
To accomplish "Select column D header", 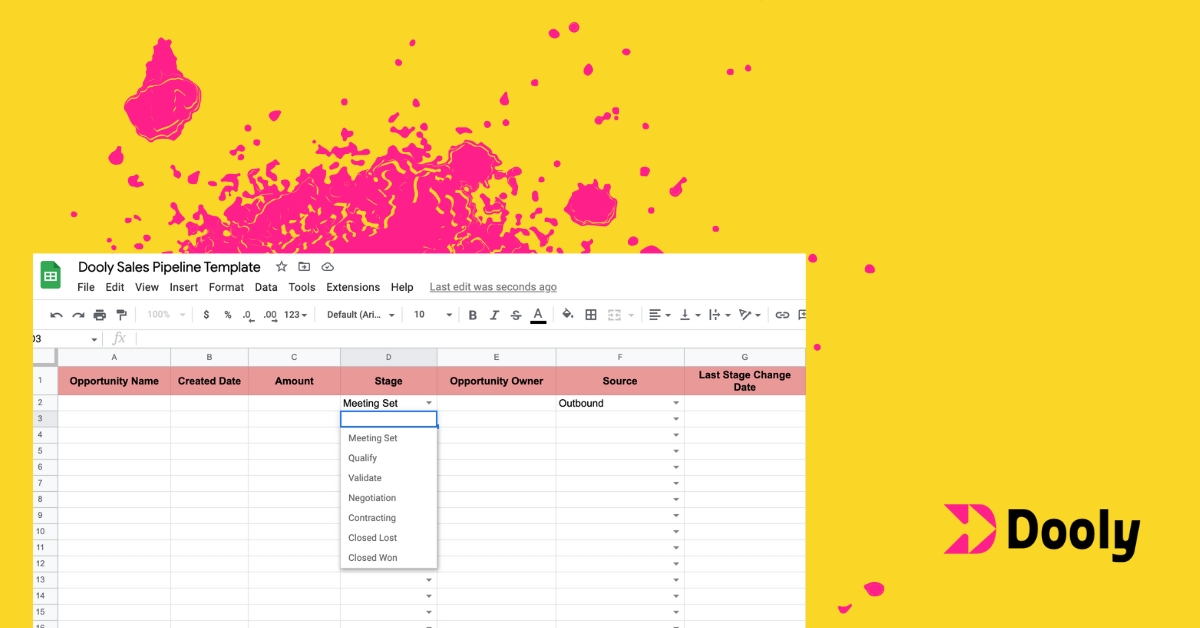I will [388, 357].
